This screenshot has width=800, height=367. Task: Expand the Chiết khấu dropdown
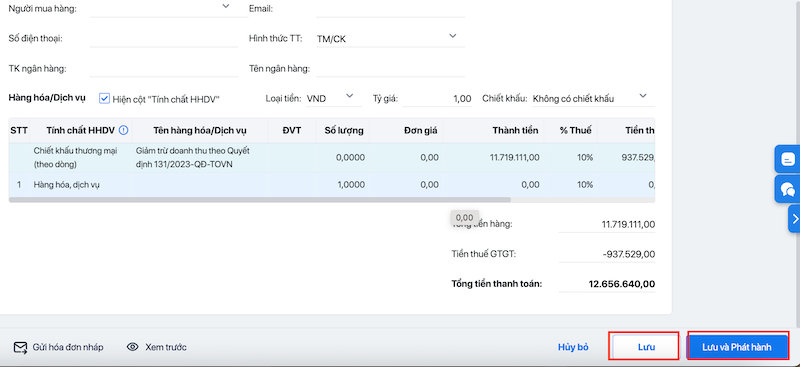pyautogui.click(x=643, y=95)
